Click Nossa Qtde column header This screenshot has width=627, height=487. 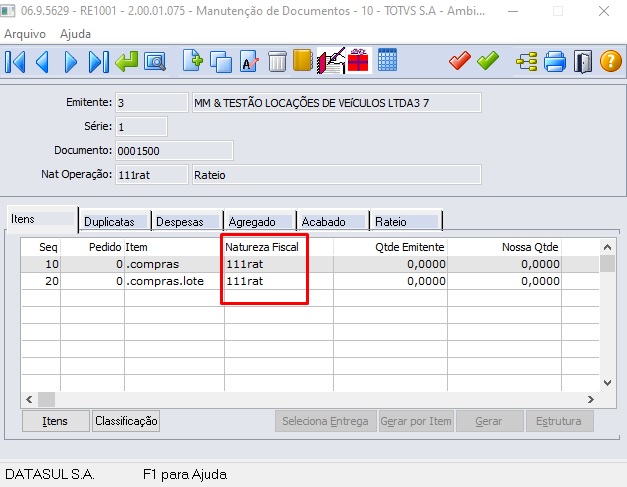[x=504, y=247]
